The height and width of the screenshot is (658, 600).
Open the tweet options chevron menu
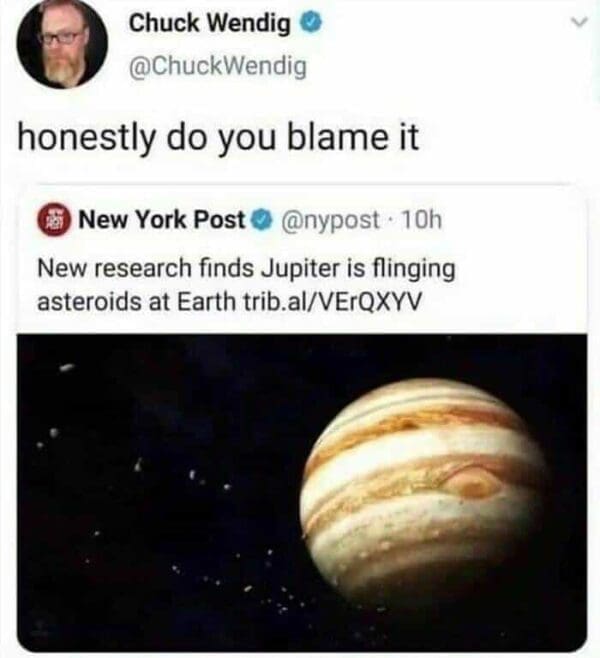point(579,22)
